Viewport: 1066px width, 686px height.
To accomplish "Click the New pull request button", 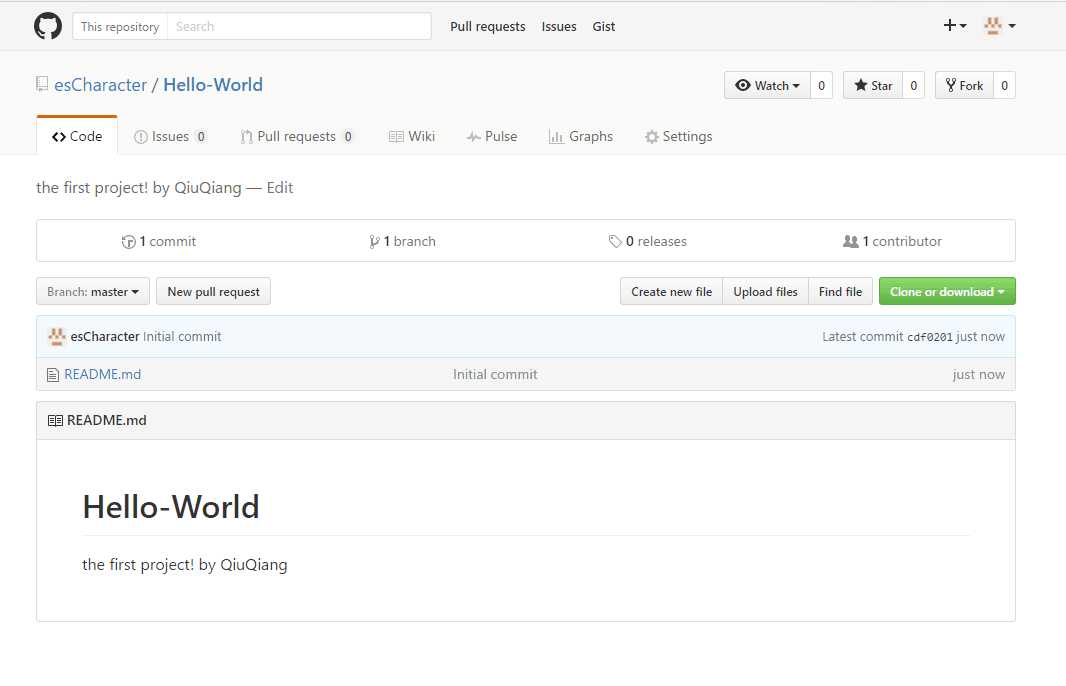I will coord(213,292).
